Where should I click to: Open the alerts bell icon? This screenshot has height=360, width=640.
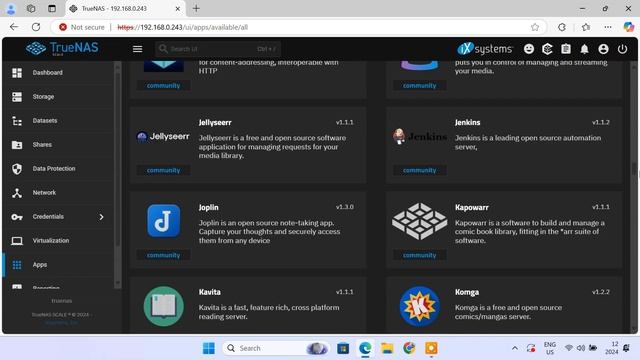(584, 49)
